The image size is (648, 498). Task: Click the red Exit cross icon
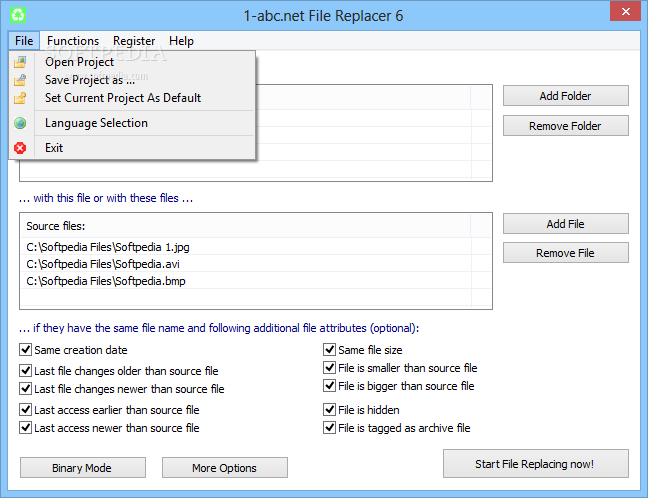point(20,148)
